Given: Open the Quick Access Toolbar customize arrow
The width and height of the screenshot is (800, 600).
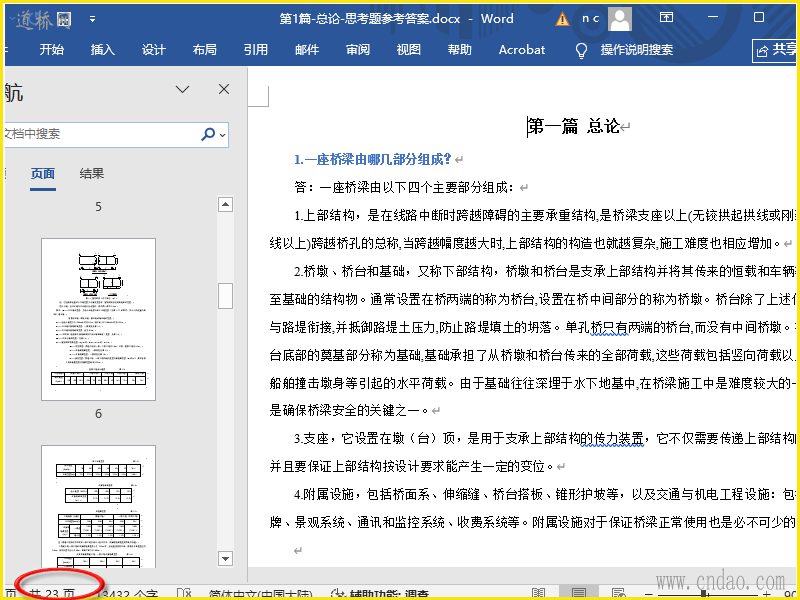Looking at the screenshot, I should (93, 19).
